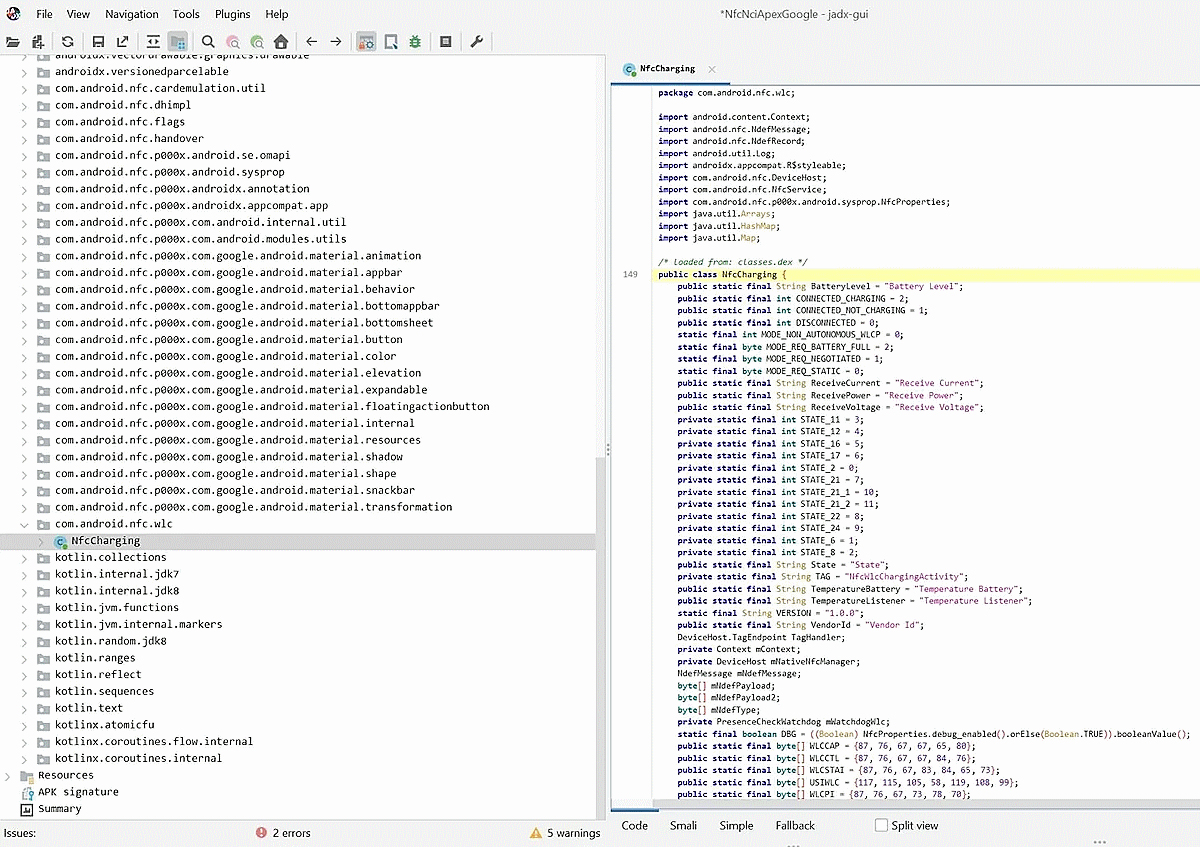Open the Plugins menu
1200x847 pixels.
point(232,14)
